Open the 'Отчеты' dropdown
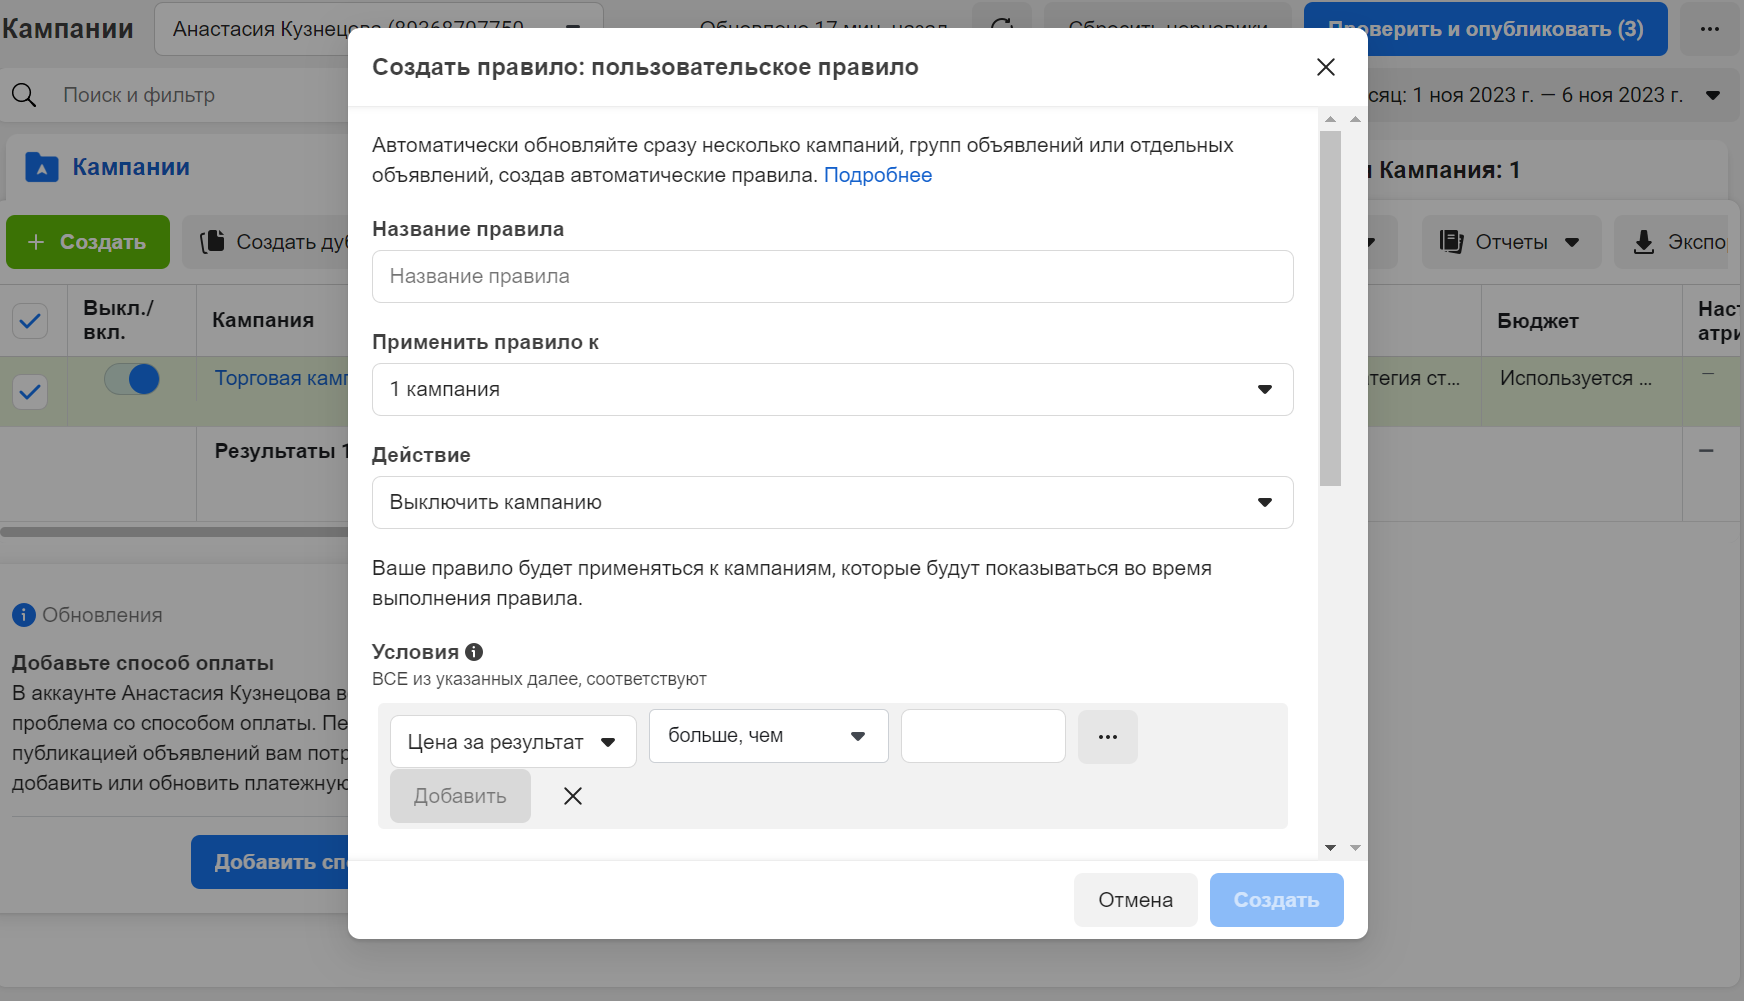 point(1511,242)
